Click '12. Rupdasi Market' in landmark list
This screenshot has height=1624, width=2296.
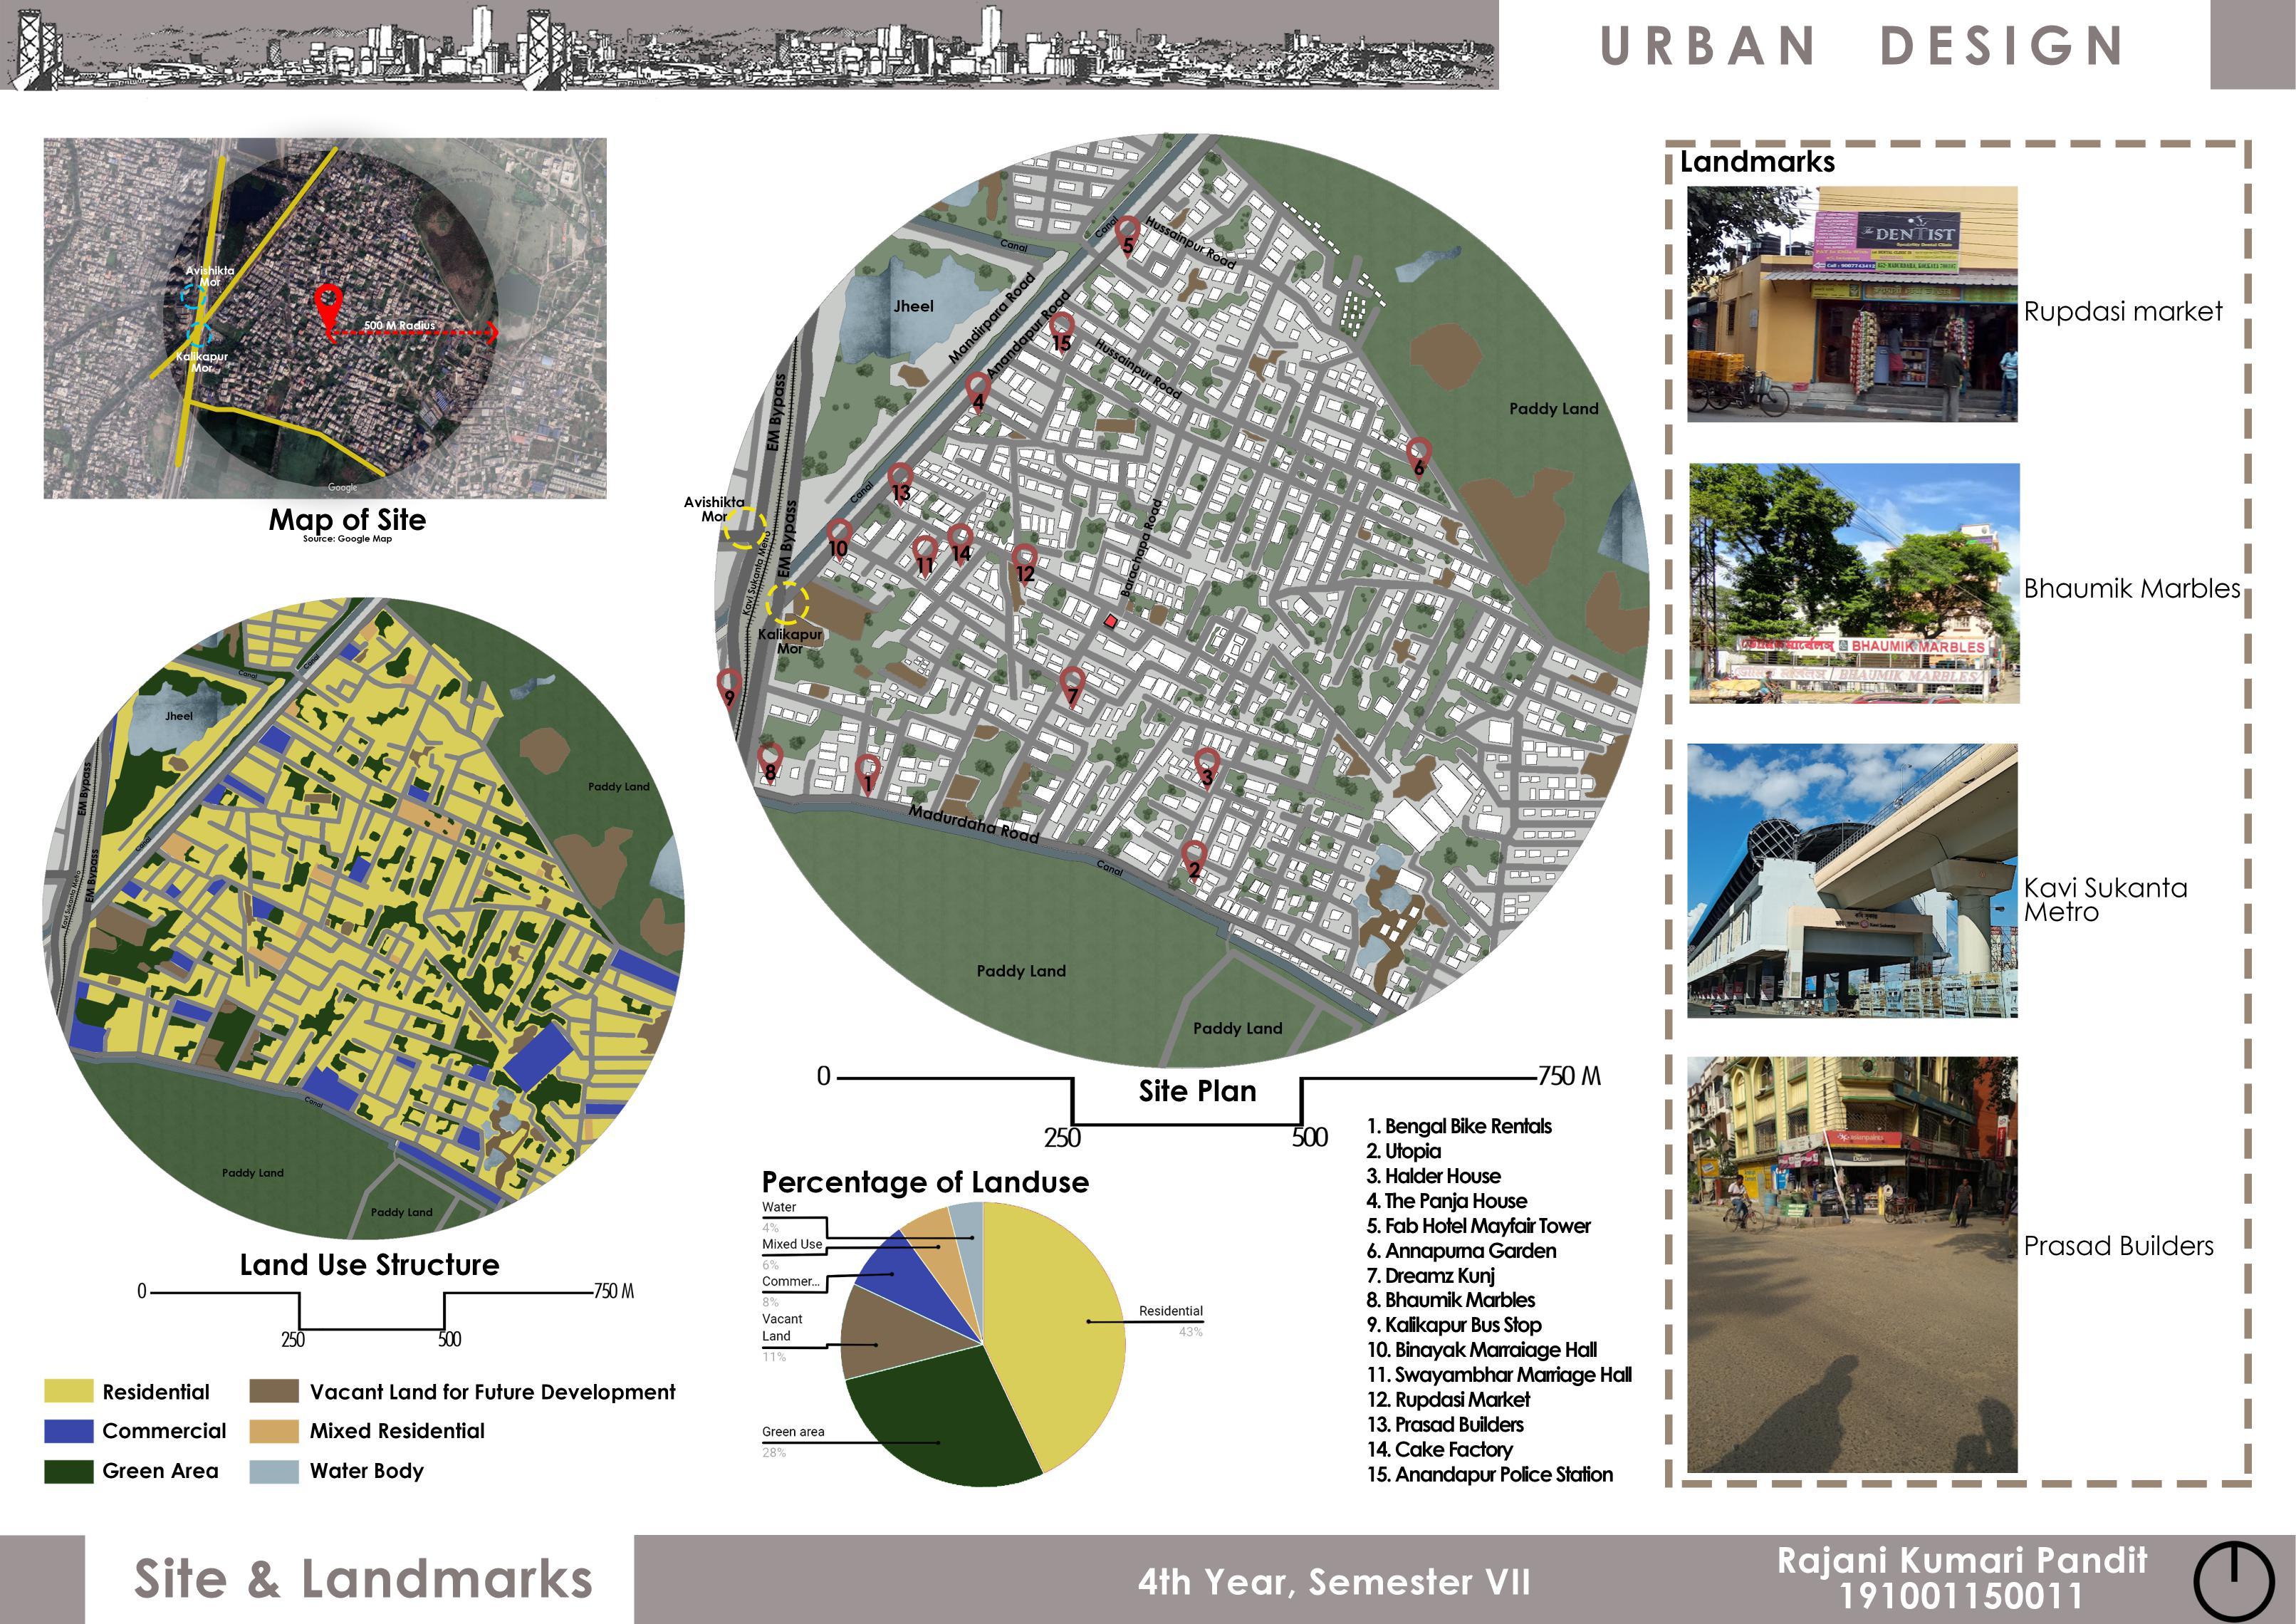click(x=1448, y=1399)
